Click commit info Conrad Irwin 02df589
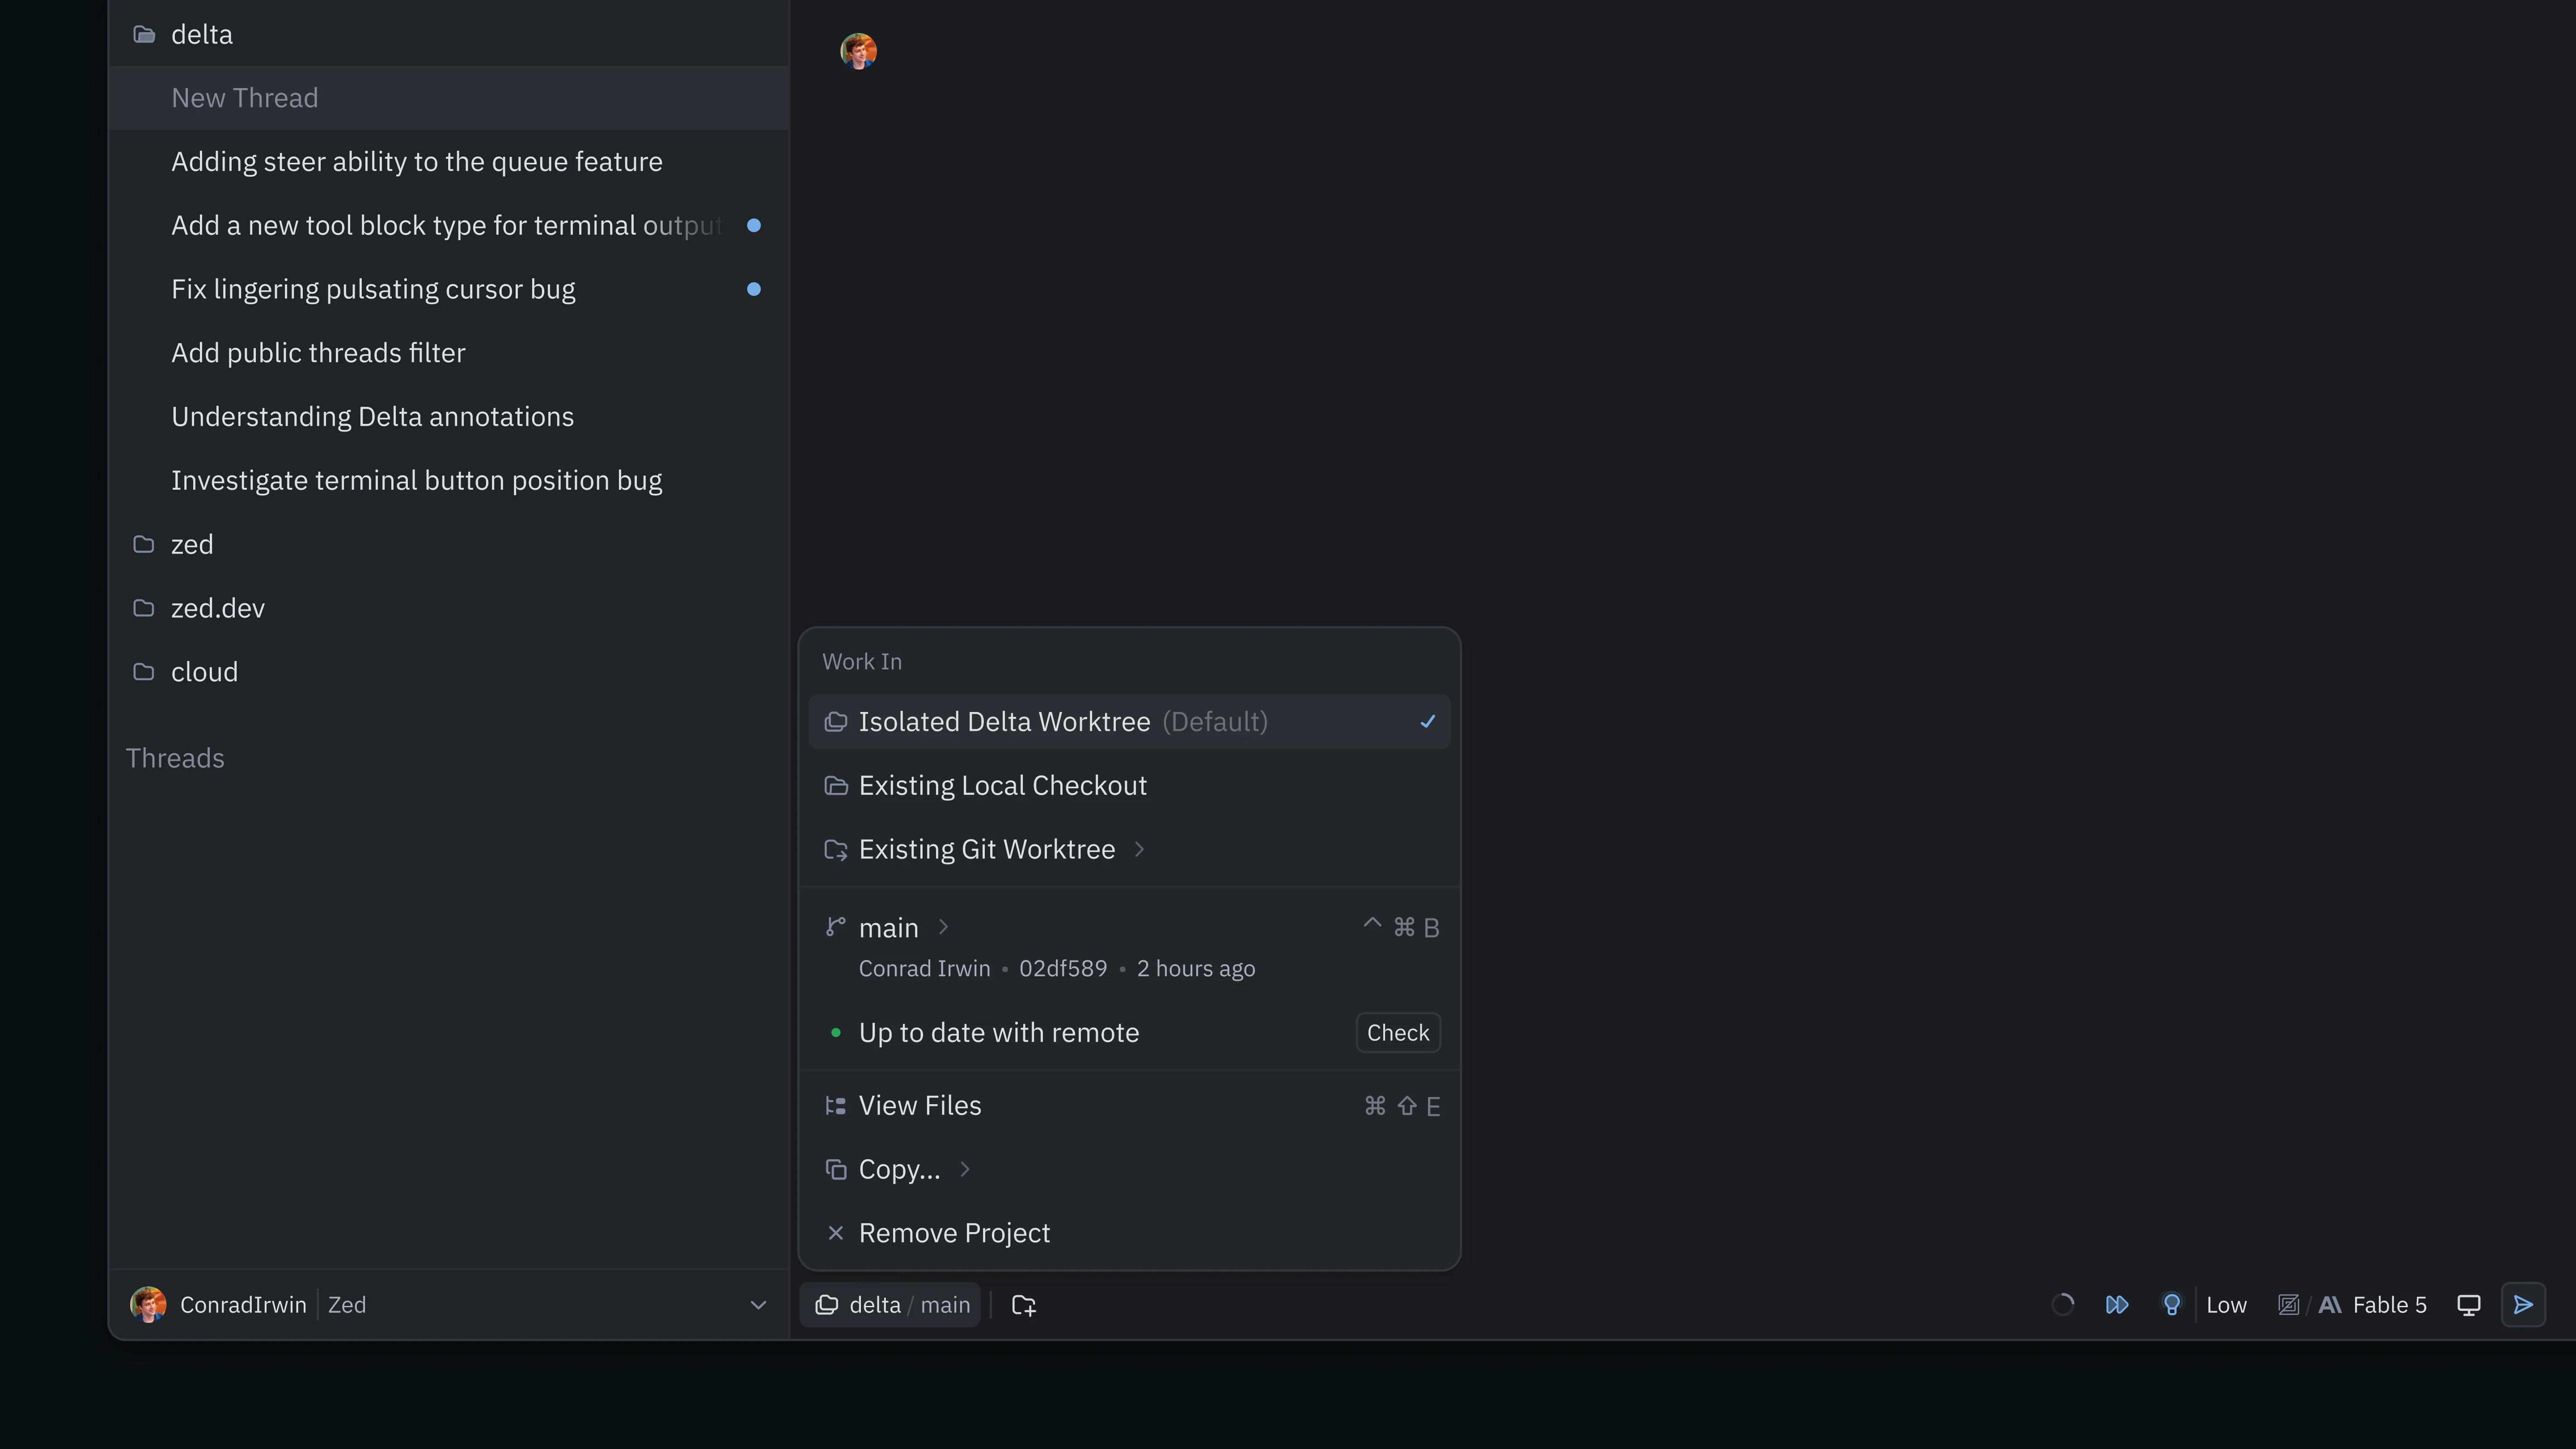Viewport: 2576px width, 1449px height. pyautogui.click(x=1056, y=969)
